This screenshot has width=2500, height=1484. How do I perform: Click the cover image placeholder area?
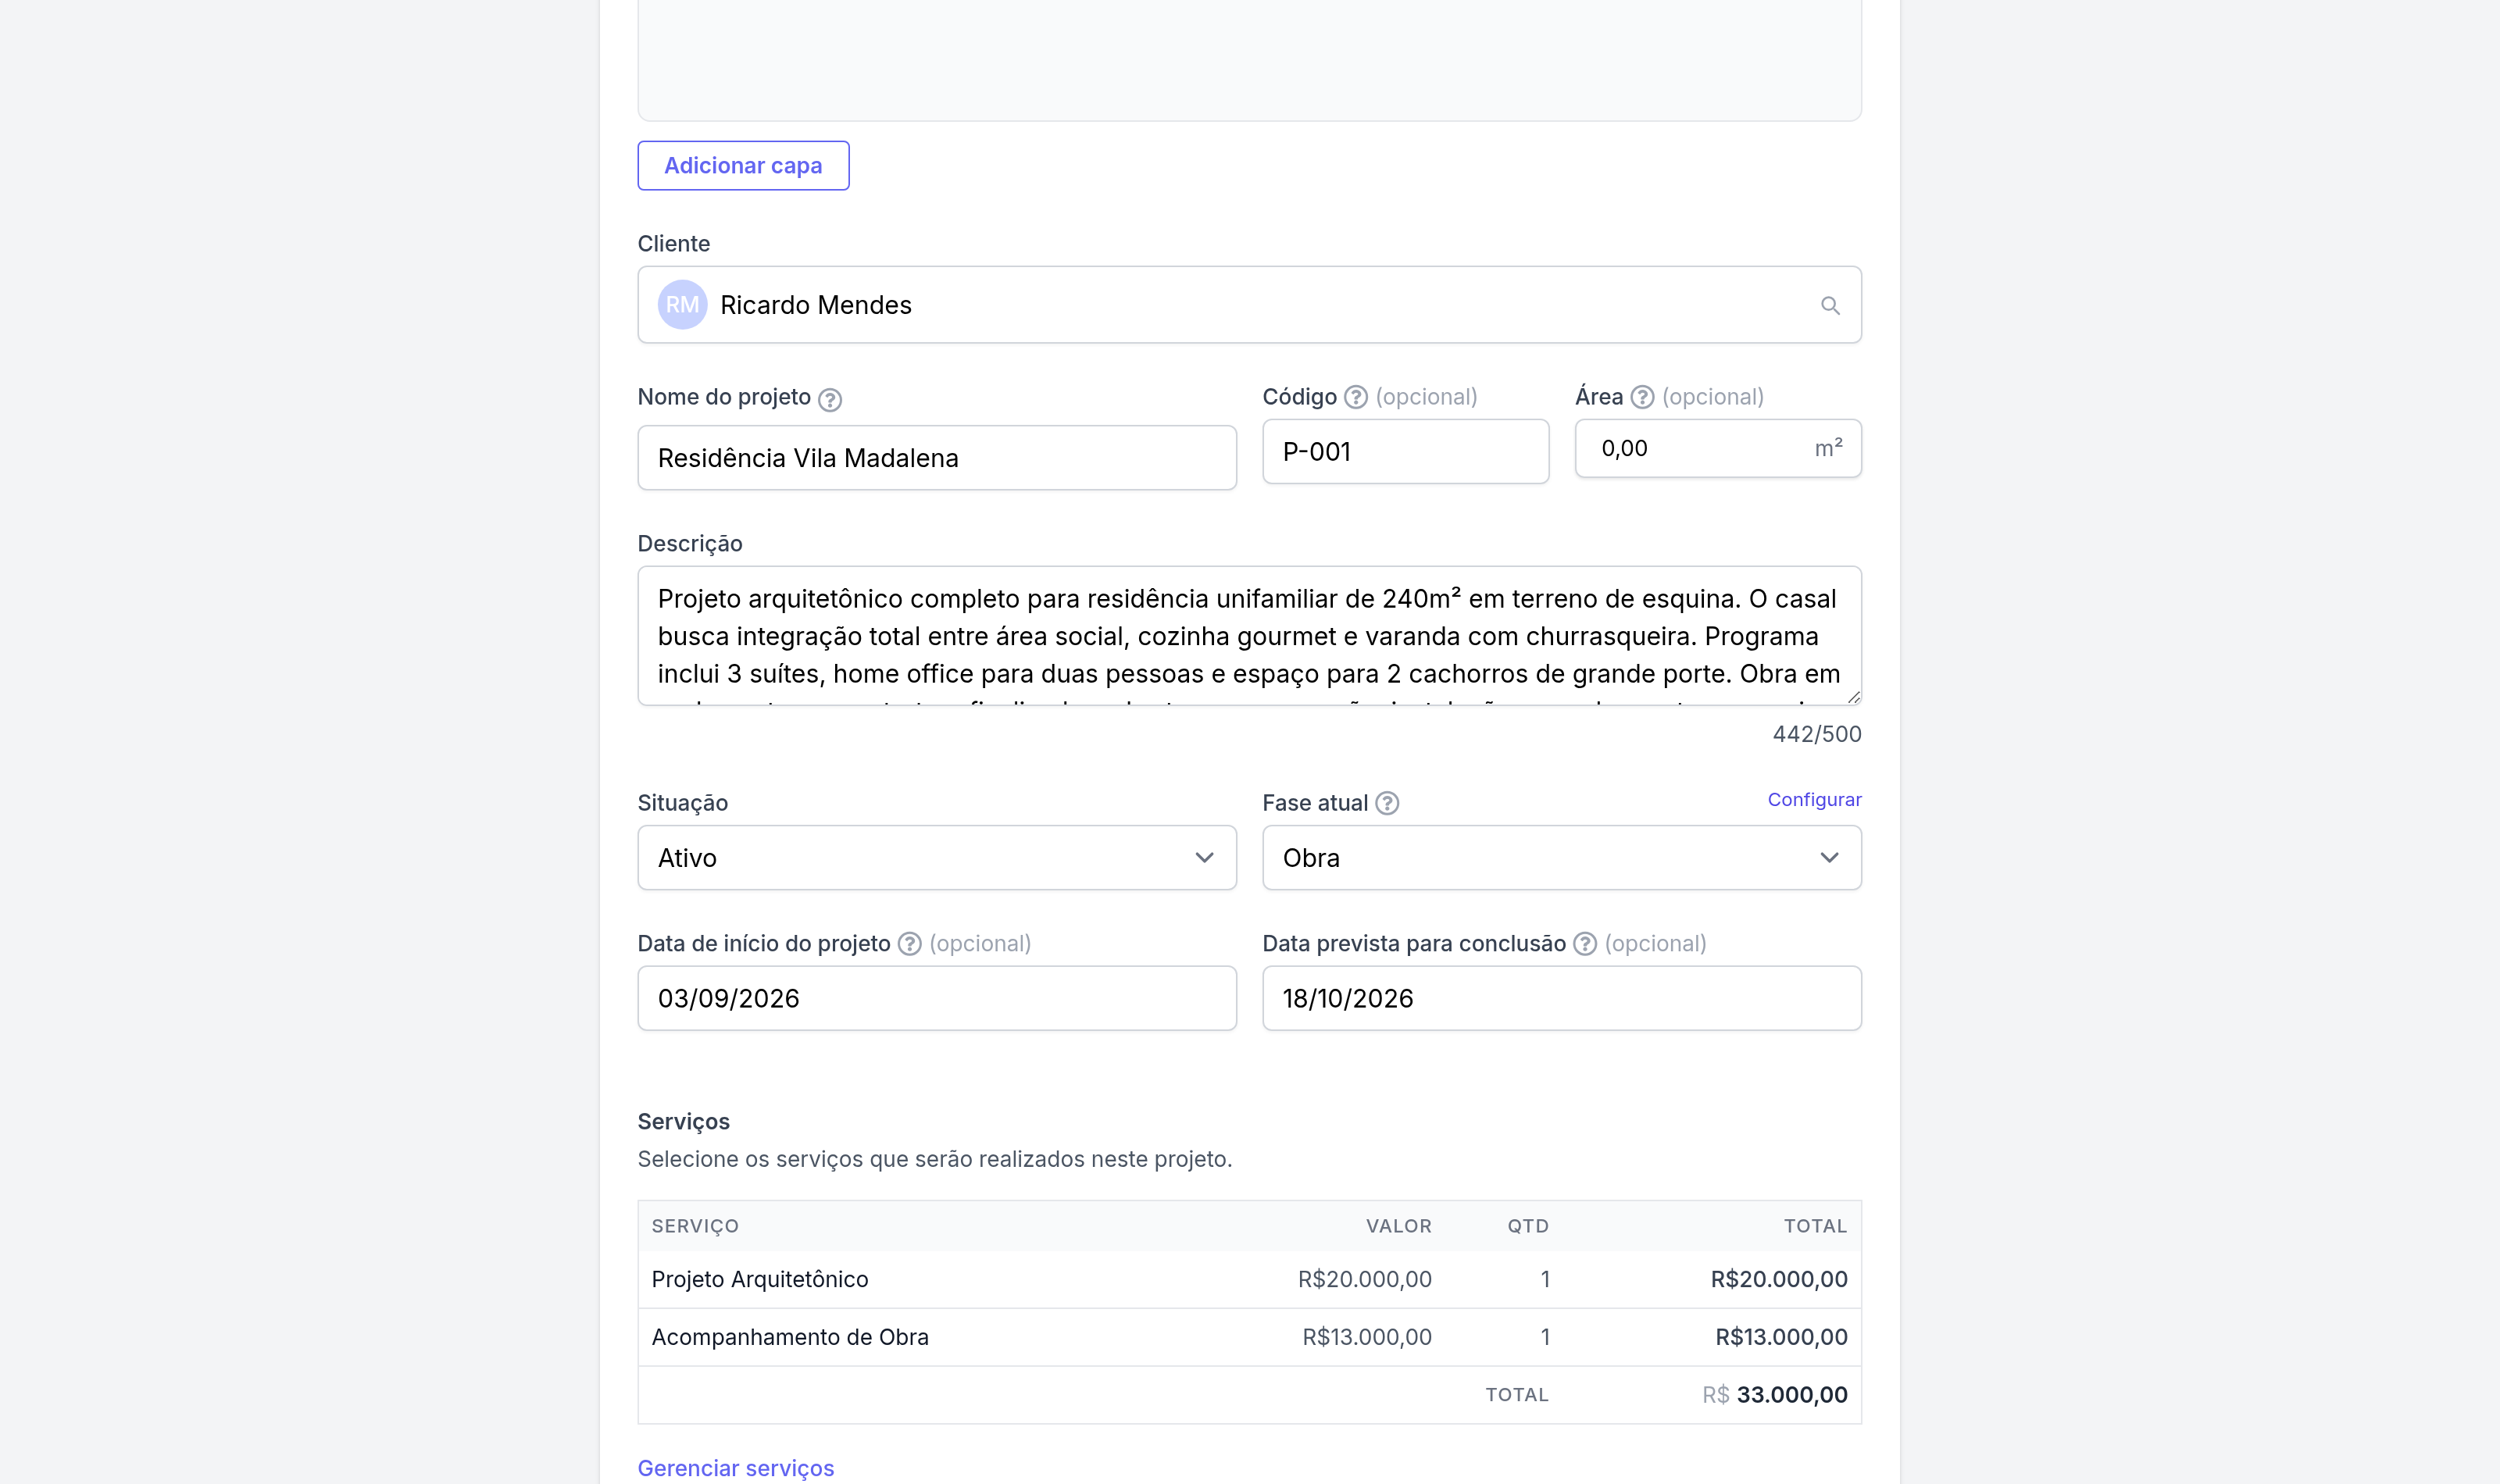[x=1249, y=60]
